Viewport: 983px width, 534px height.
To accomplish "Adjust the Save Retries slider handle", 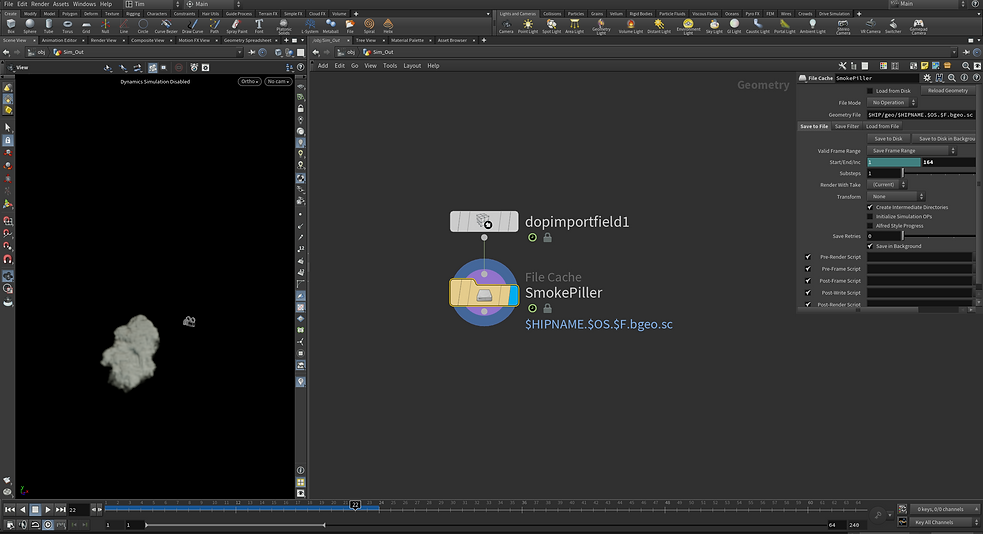I will point(903,236).
